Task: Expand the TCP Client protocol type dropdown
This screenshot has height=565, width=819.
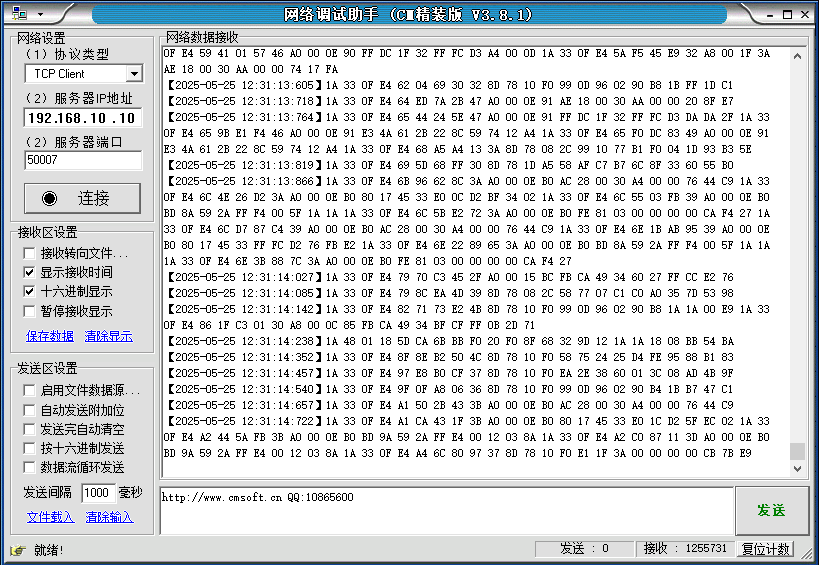Action: pos(134,74)
